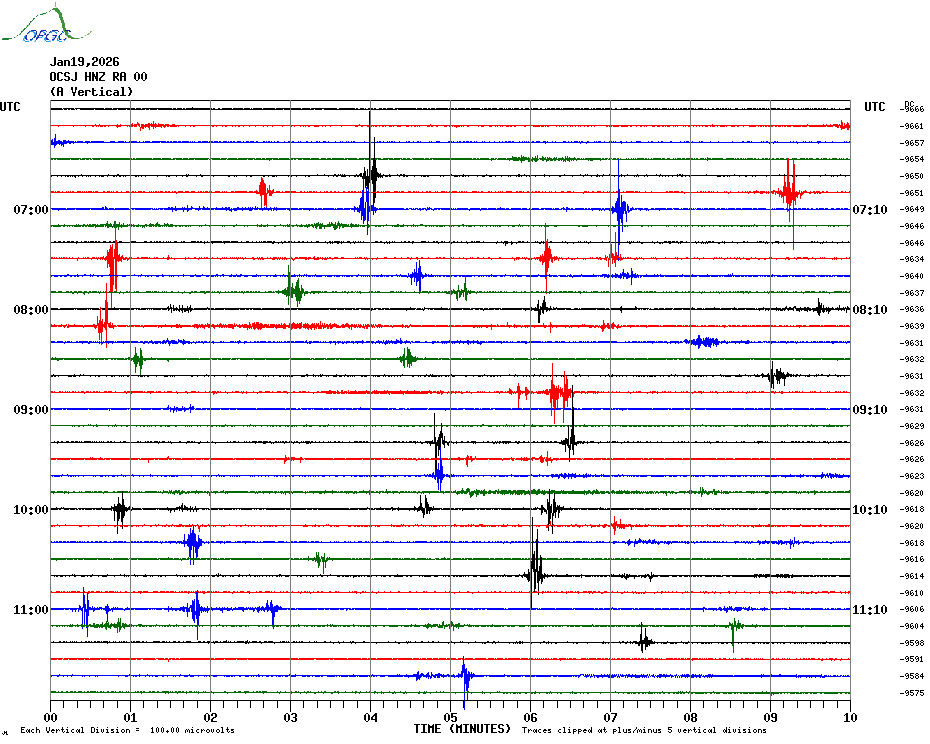Click the OCSJ HNZ RA 00 station label
The width and height of the screenshot is (930, 744).
tap(98, 77)
